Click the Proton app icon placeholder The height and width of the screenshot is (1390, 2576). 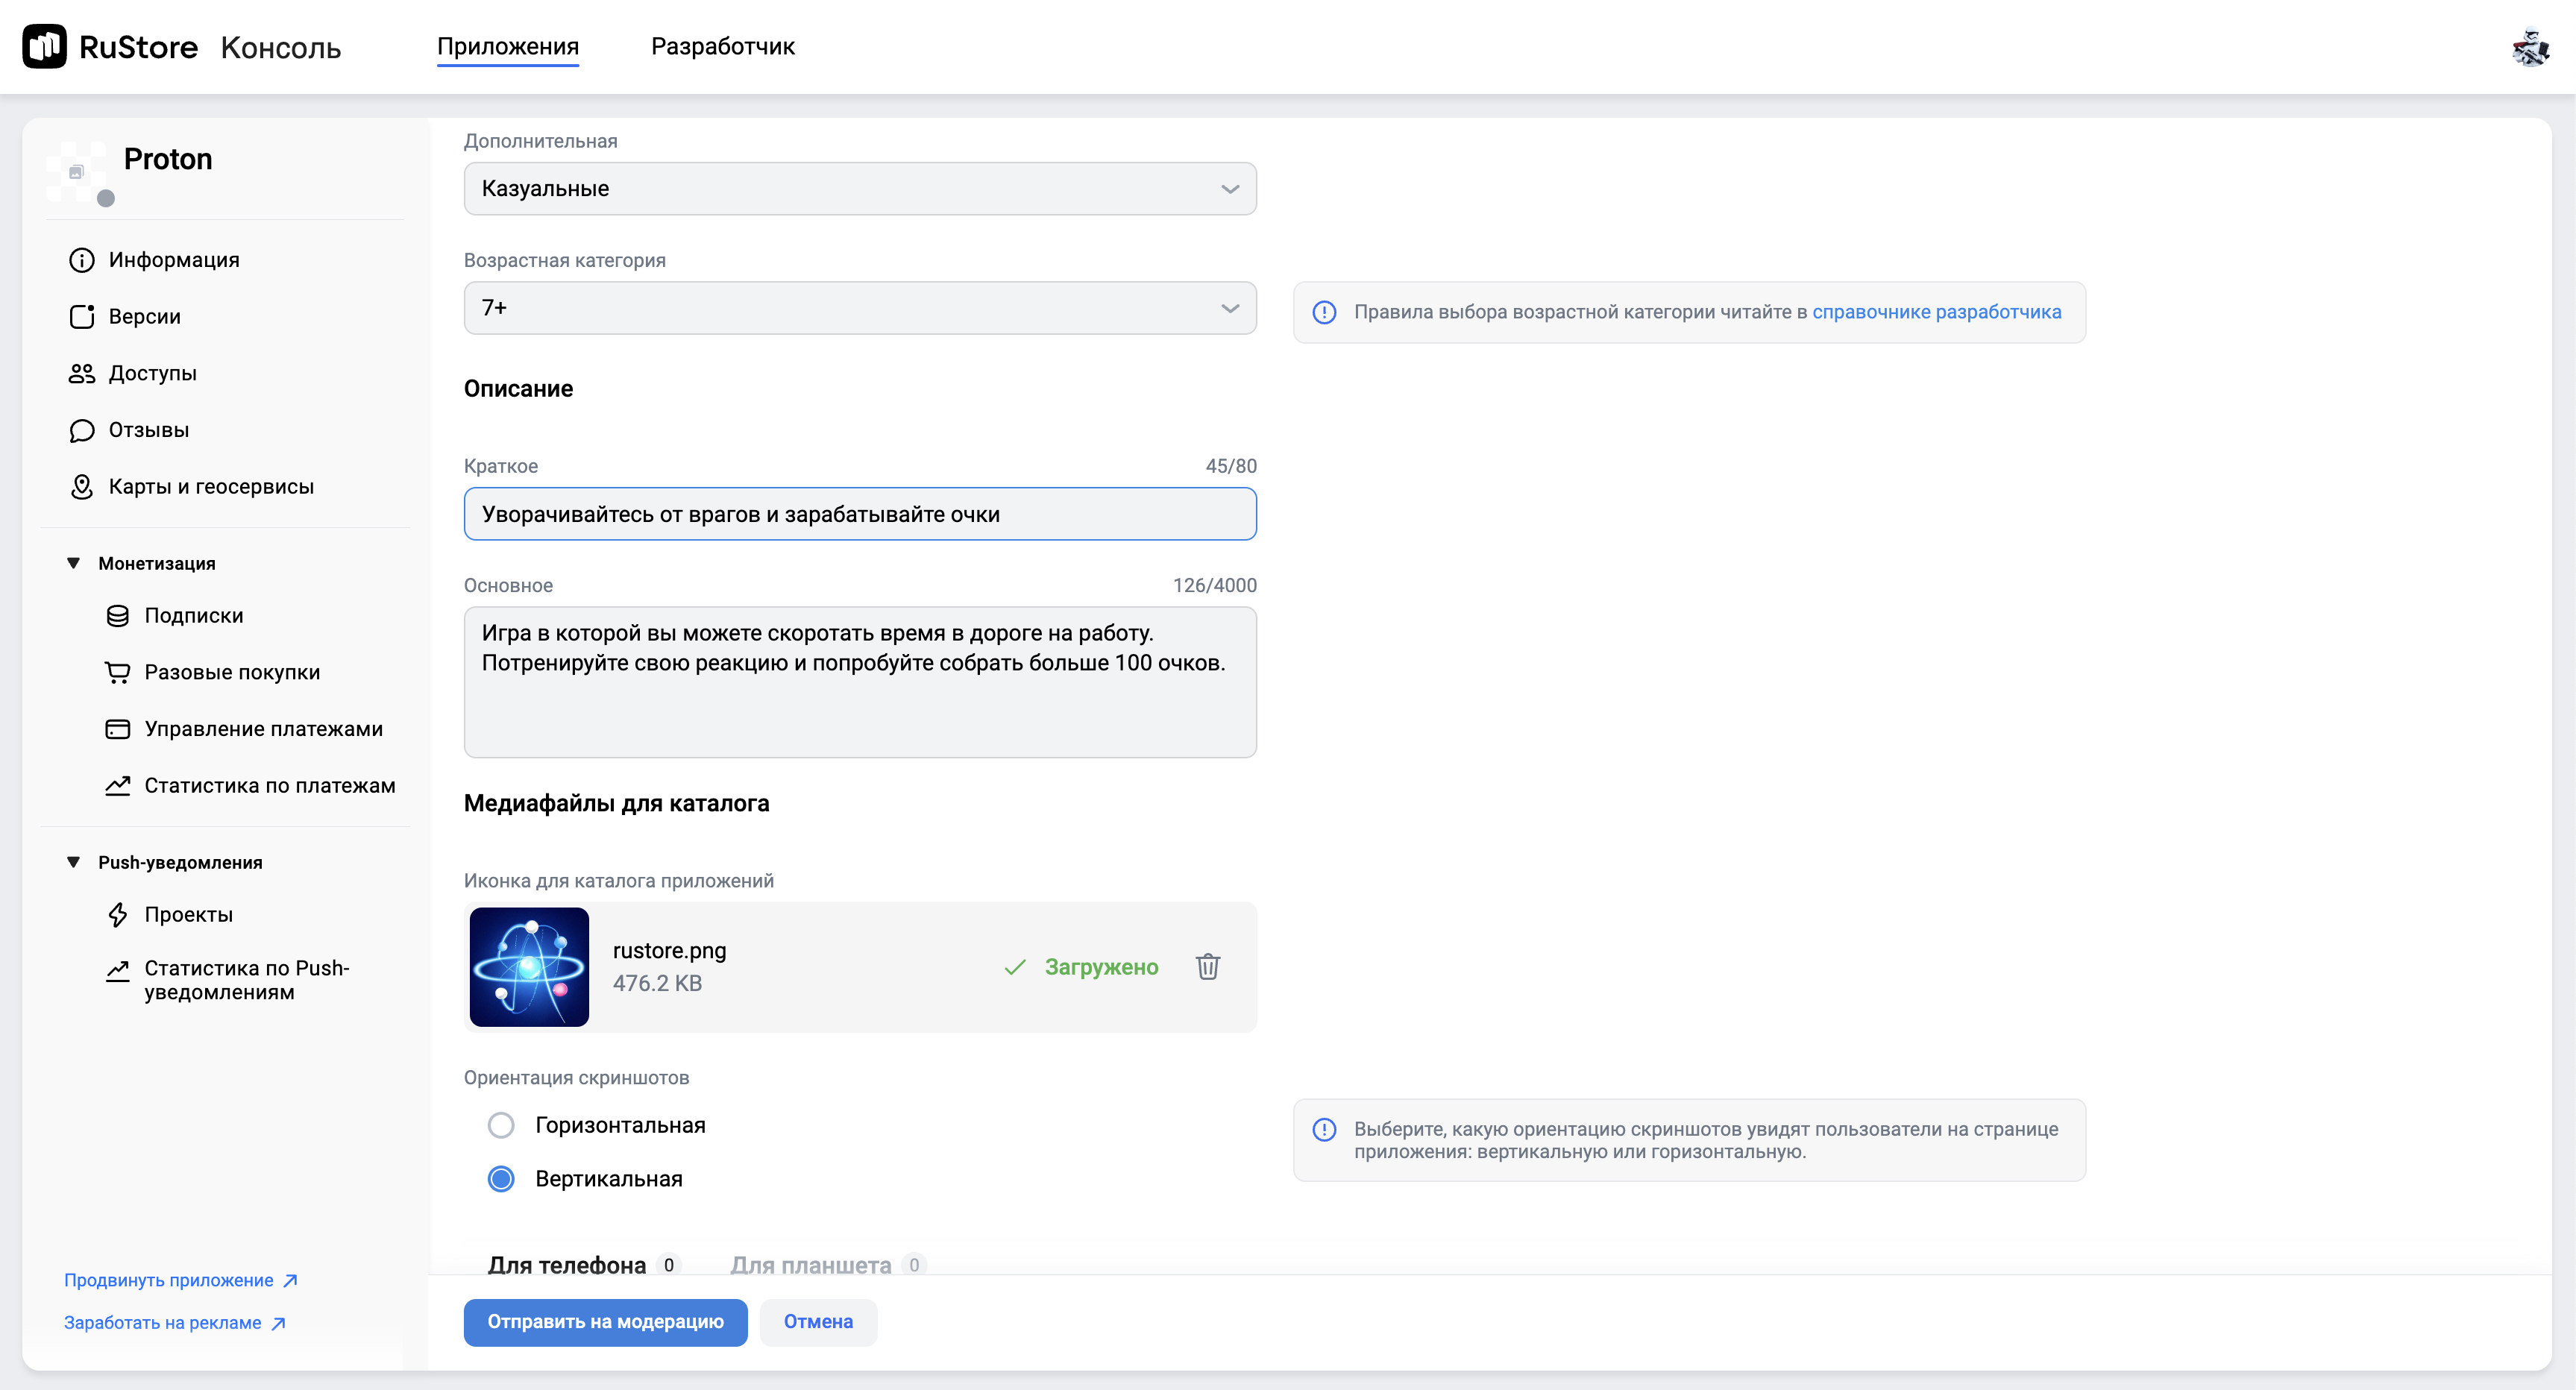pos(76,171)
